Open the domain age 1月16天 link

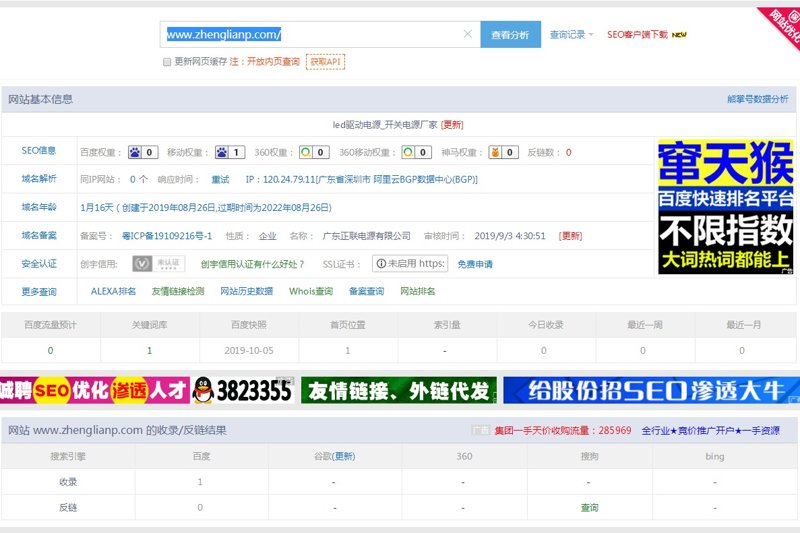pos(206,208)
